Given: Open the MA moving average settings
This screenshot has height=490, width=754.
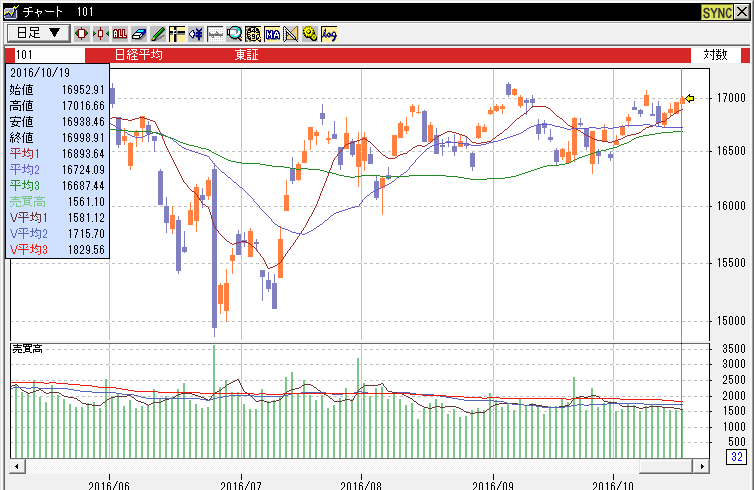Looking at the screenshot, I should pos(272,33).
